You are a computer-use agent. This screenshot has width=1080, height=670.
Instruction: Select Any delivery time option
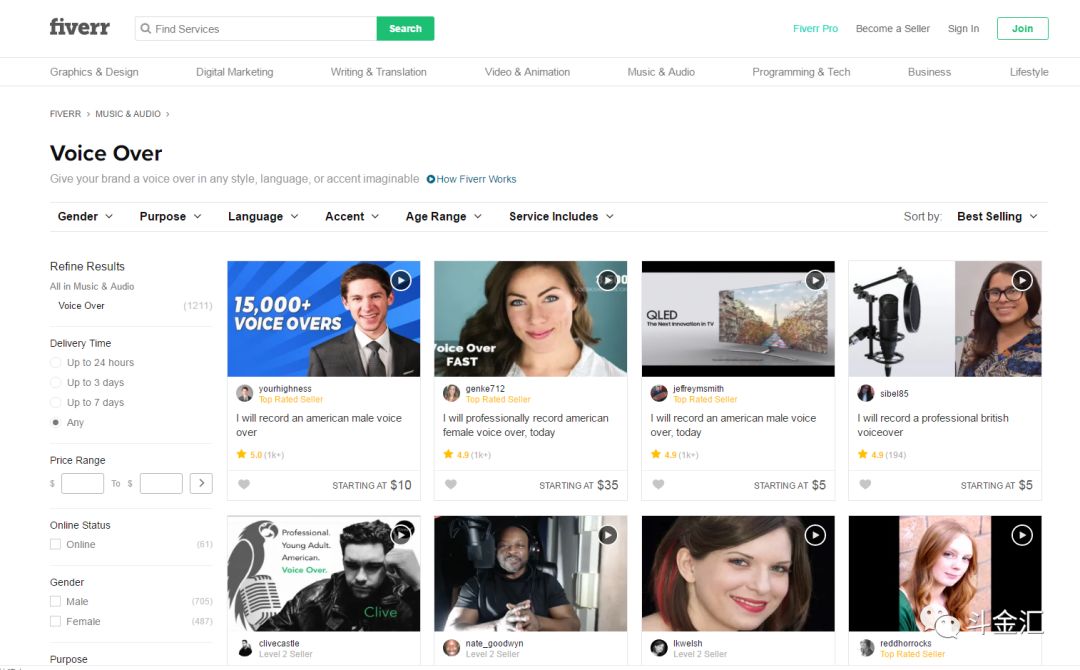tap(55, 422)
